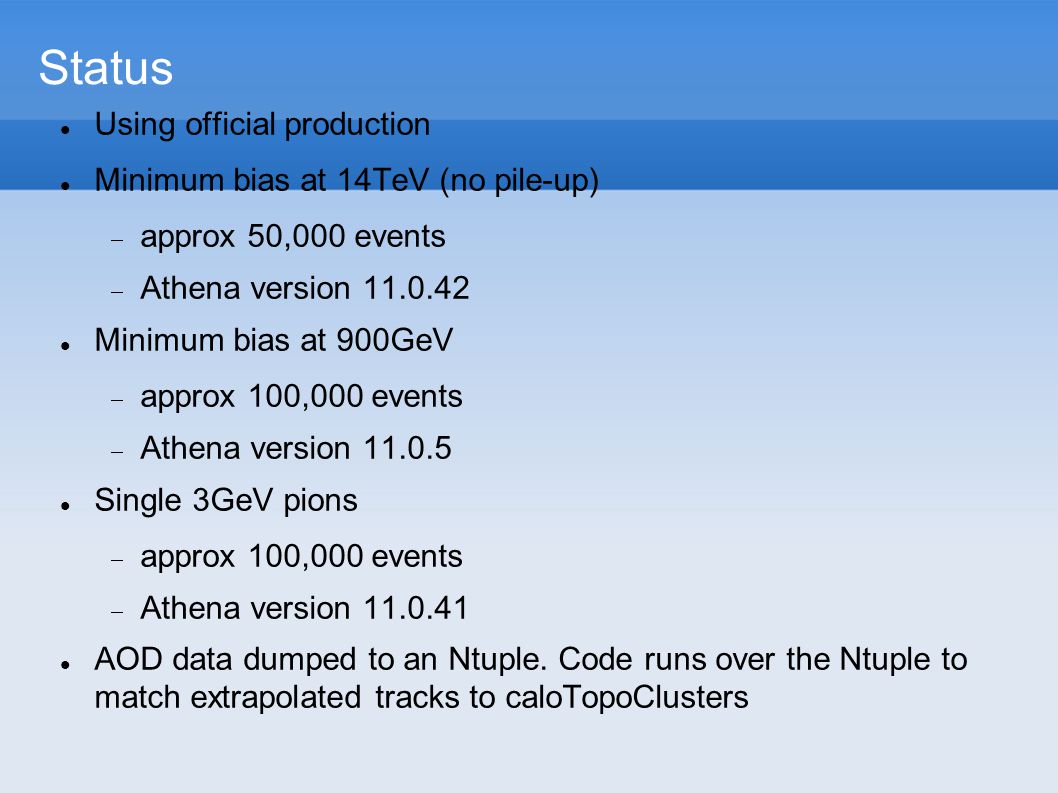Click 'Athena version 11.0.42' text
Viewport: 1058px width, 793px height.
pyautogui.click(x=305, y=288)
